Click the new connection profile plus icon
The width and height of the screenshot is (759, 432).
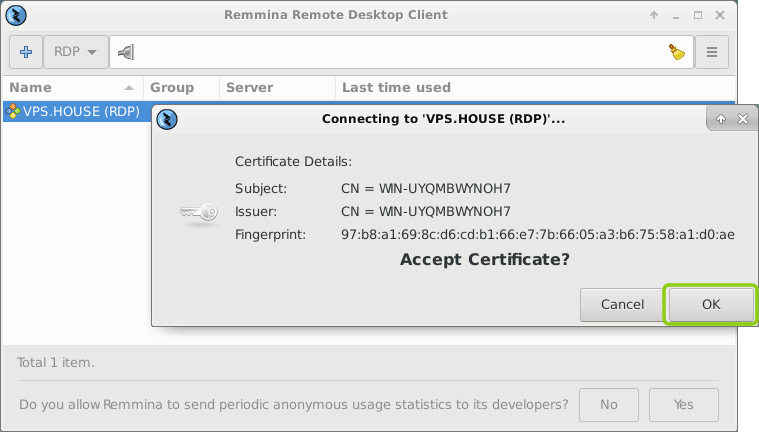point(26,52)
